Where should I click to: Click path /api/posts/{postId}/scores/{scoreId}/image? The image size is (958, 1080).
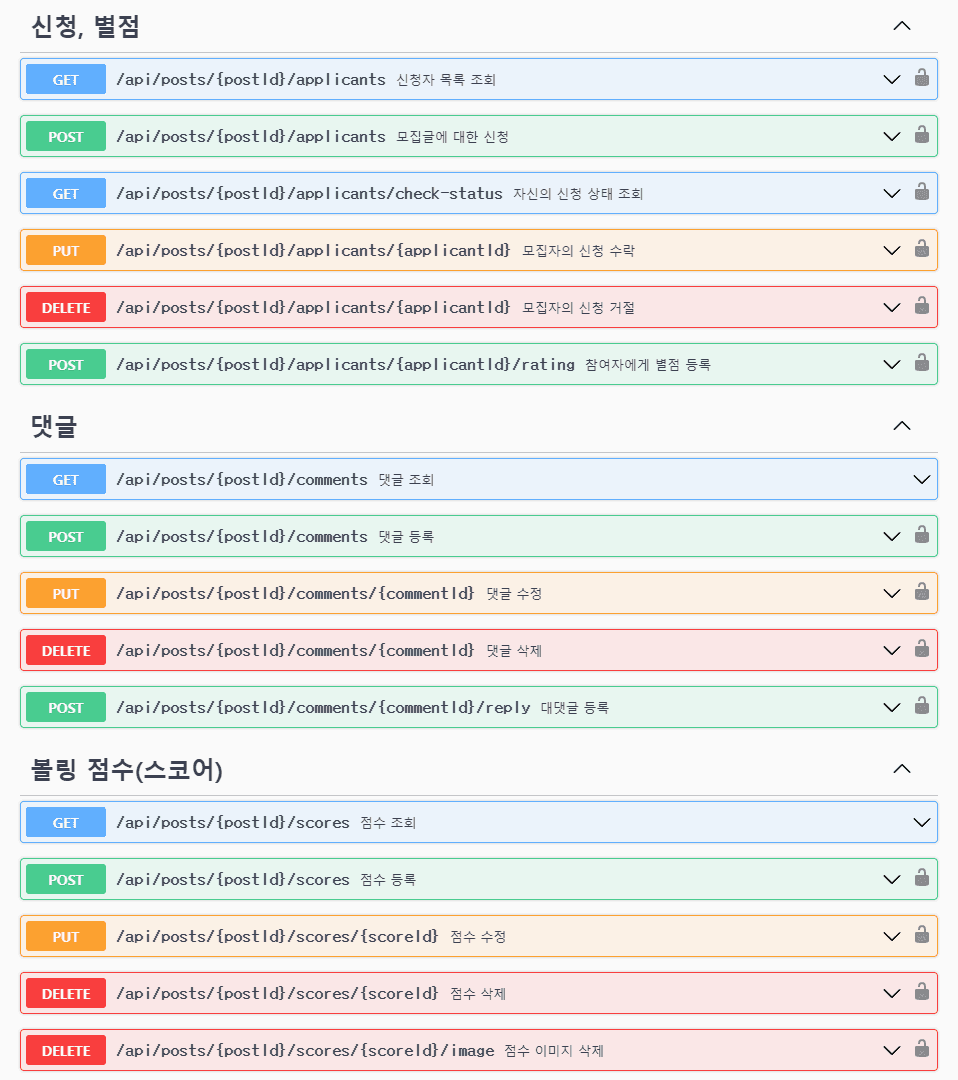(x=305, y=1050)
